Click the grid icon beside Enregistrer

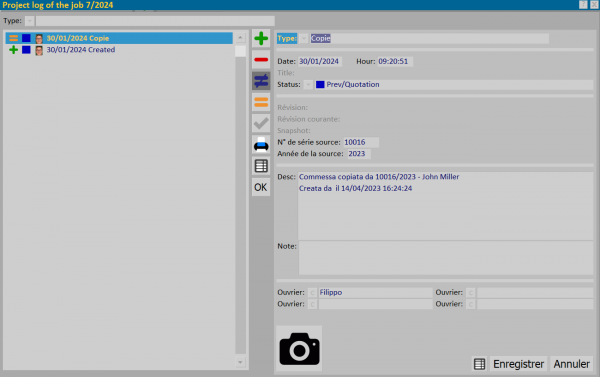click(479, 364)
